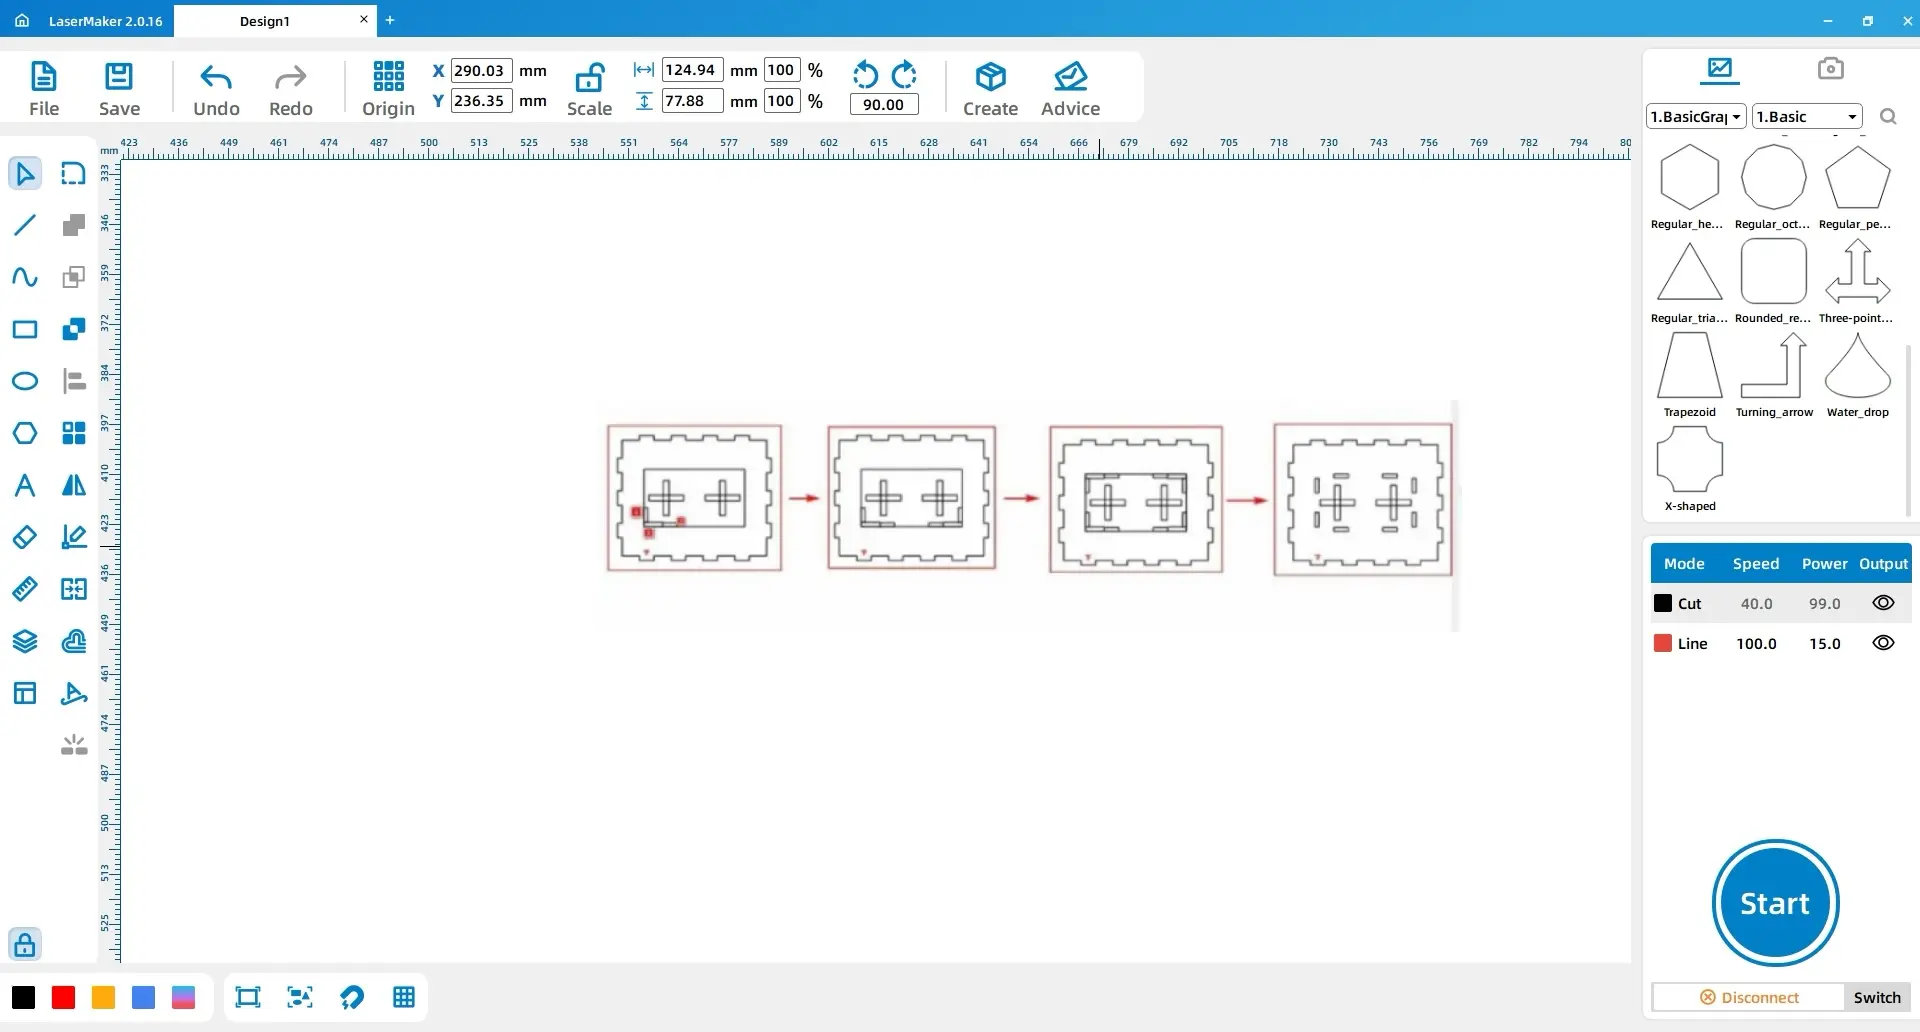Rotate selection clockwise

(904, 75)
